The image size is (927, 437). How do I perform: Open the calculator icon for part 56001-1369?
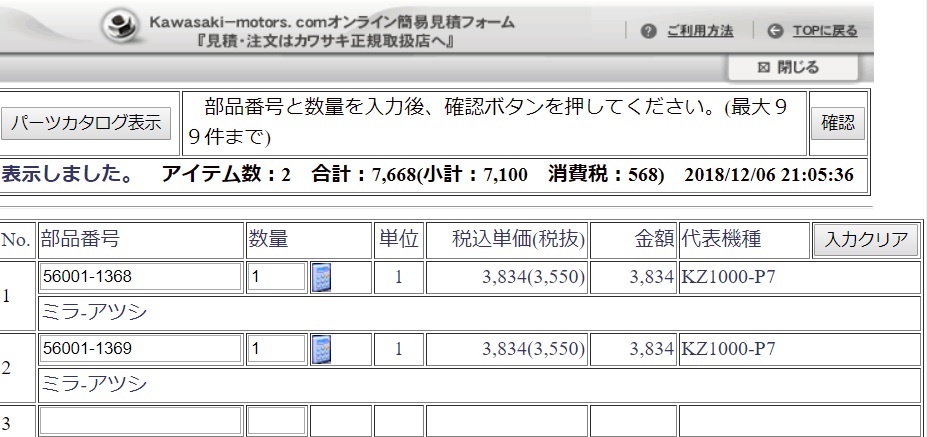(322, 350)
